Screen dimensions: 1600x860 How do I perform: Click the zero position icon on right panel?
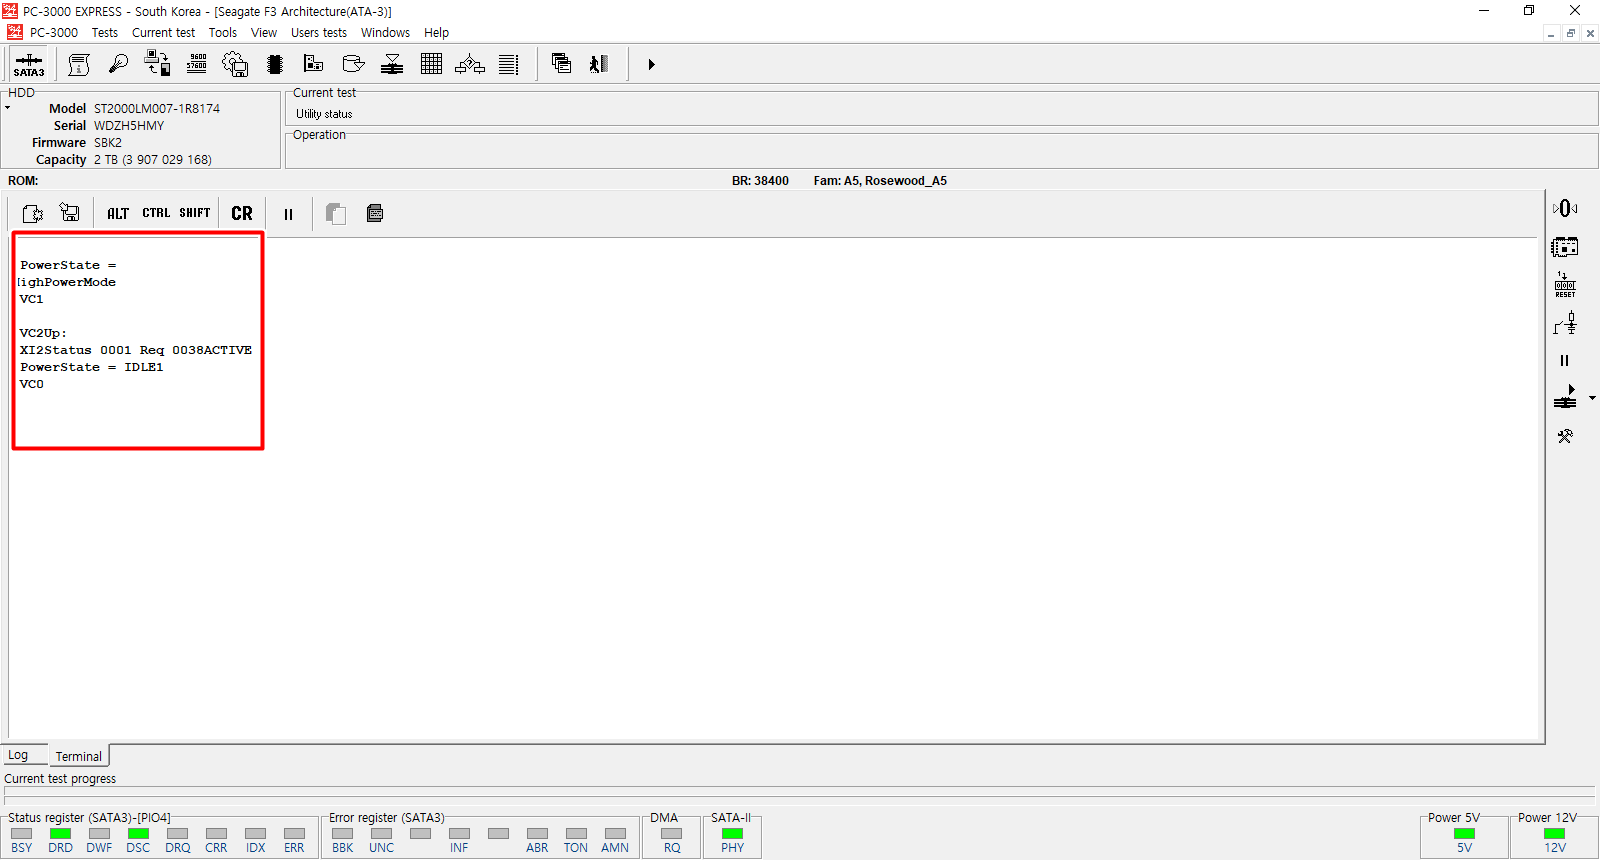[x=1565, y=208]
